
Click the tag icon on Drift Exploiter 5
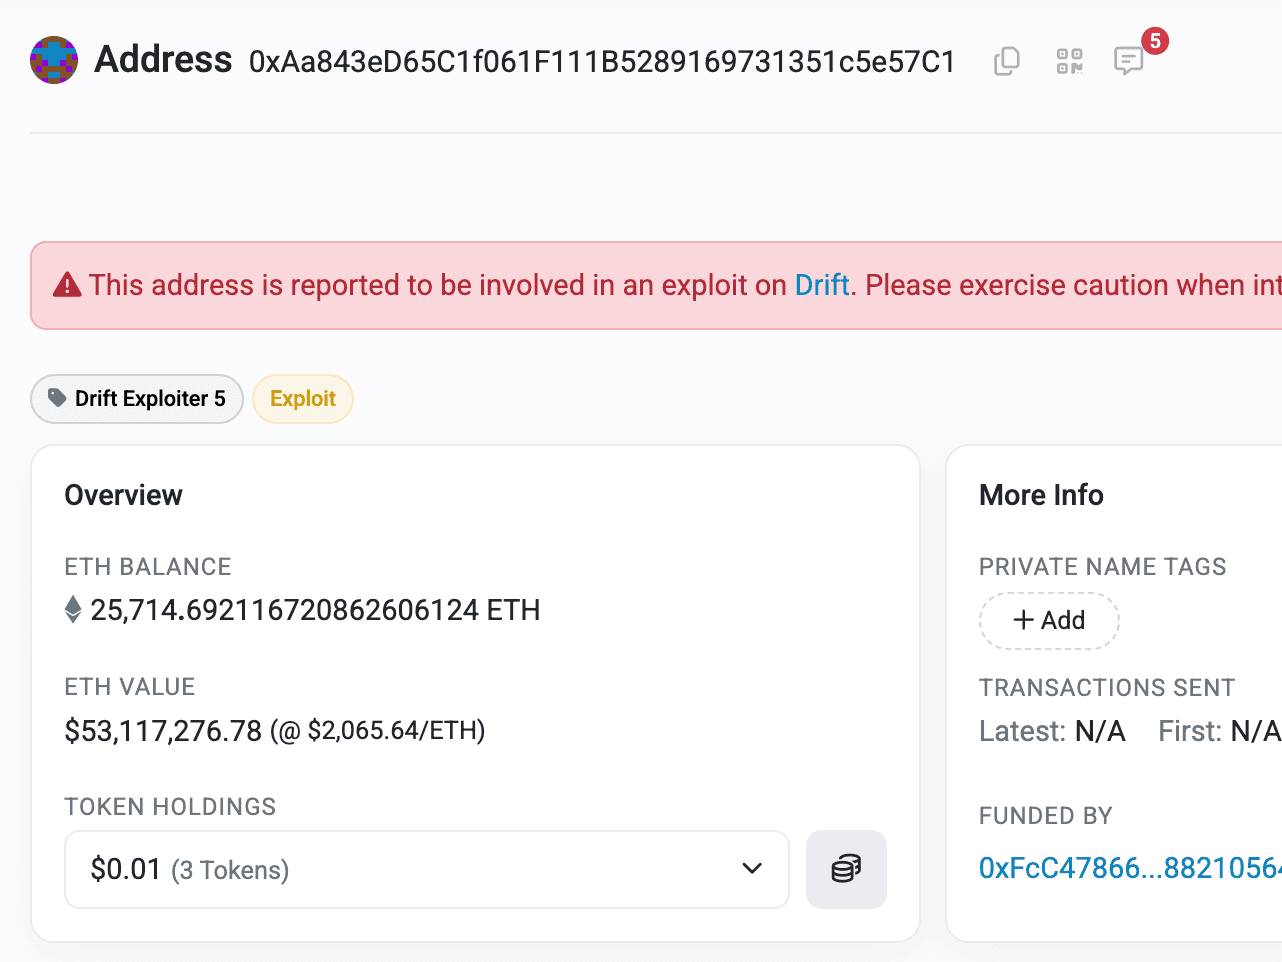[58, 398]
